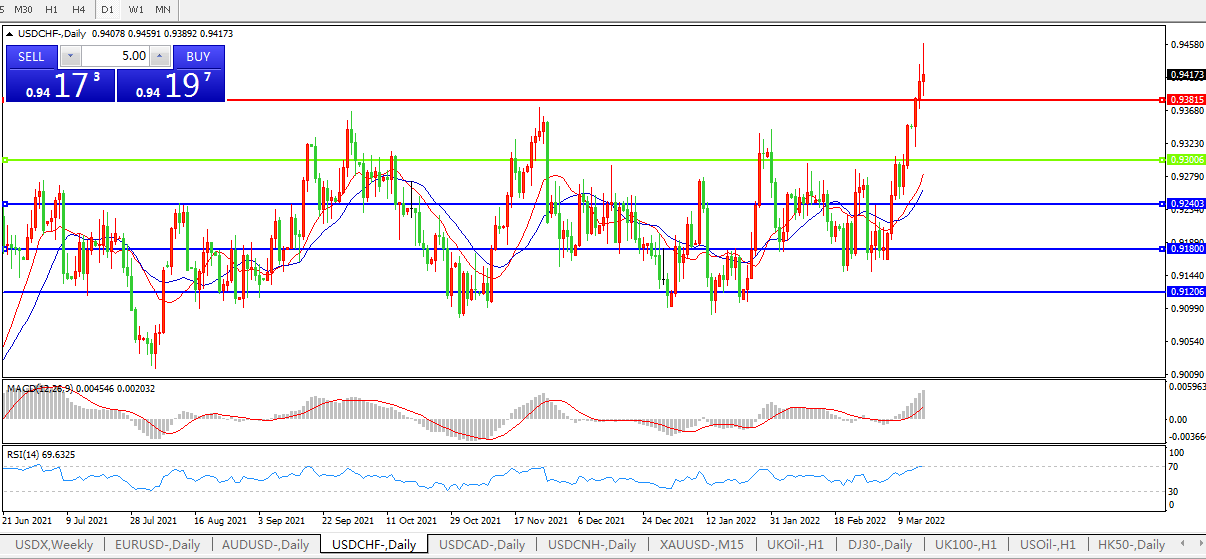Screen dimensions: 1206x559
Task: Select the H1 timeframe button
Action: [52, 9]
